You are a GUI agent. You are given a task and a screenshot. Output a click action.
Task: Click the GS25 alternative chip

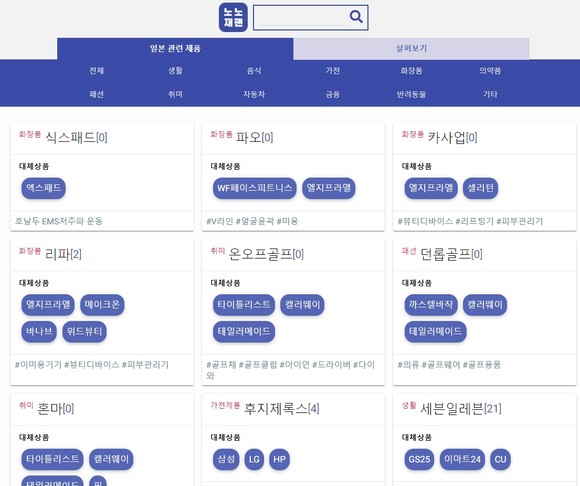click(419, 459)
